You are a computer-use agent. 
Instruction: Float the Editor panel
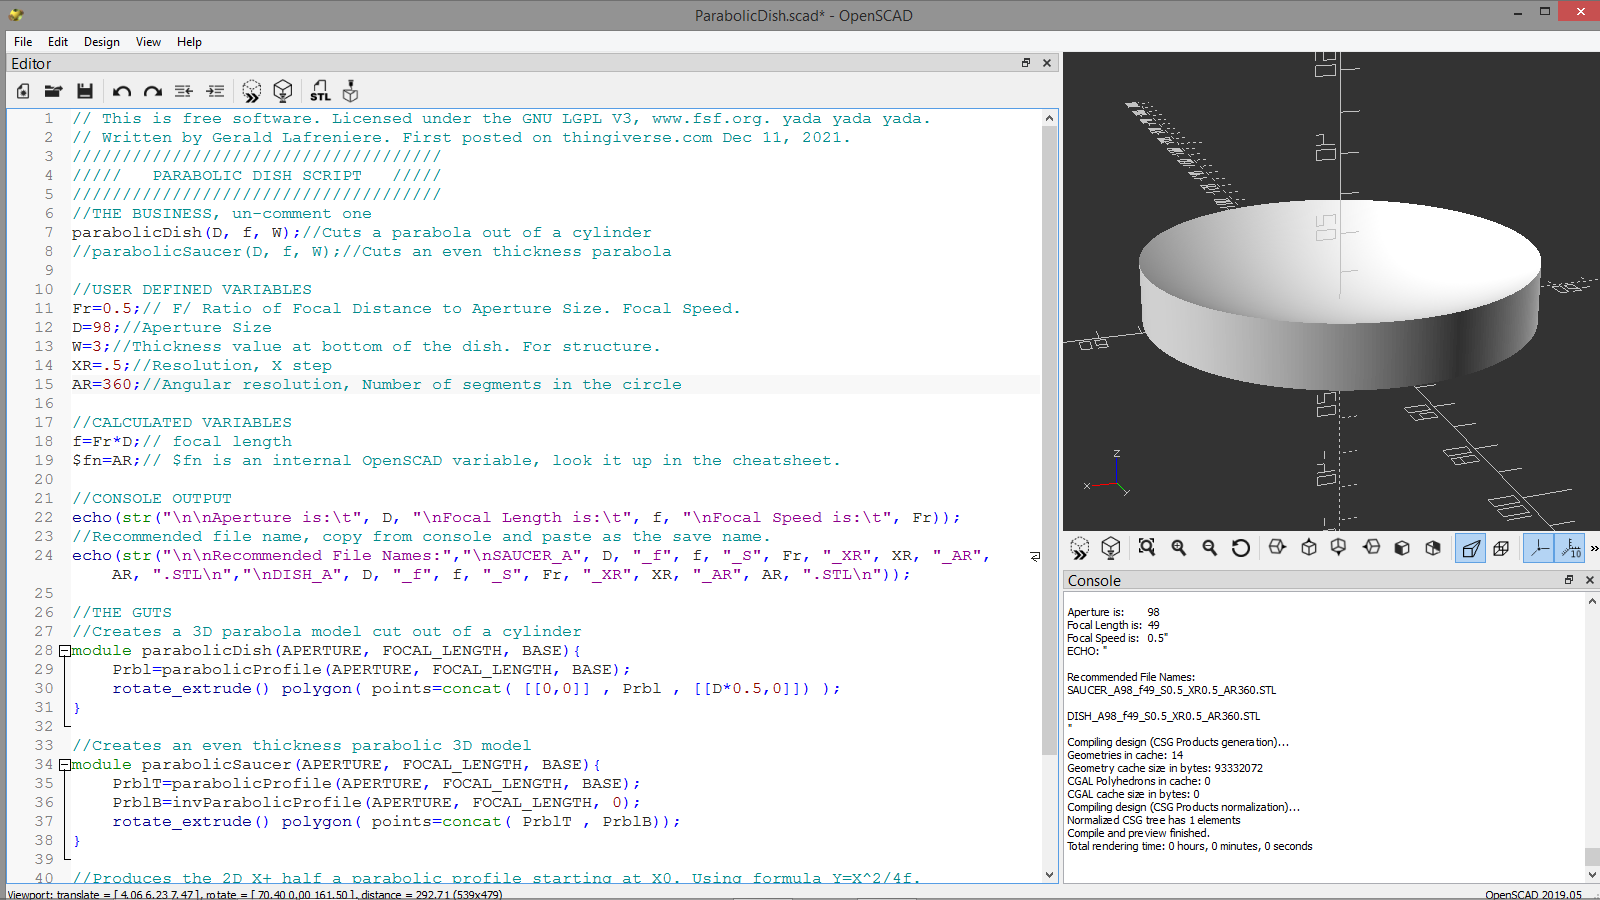coord(1026,63)
